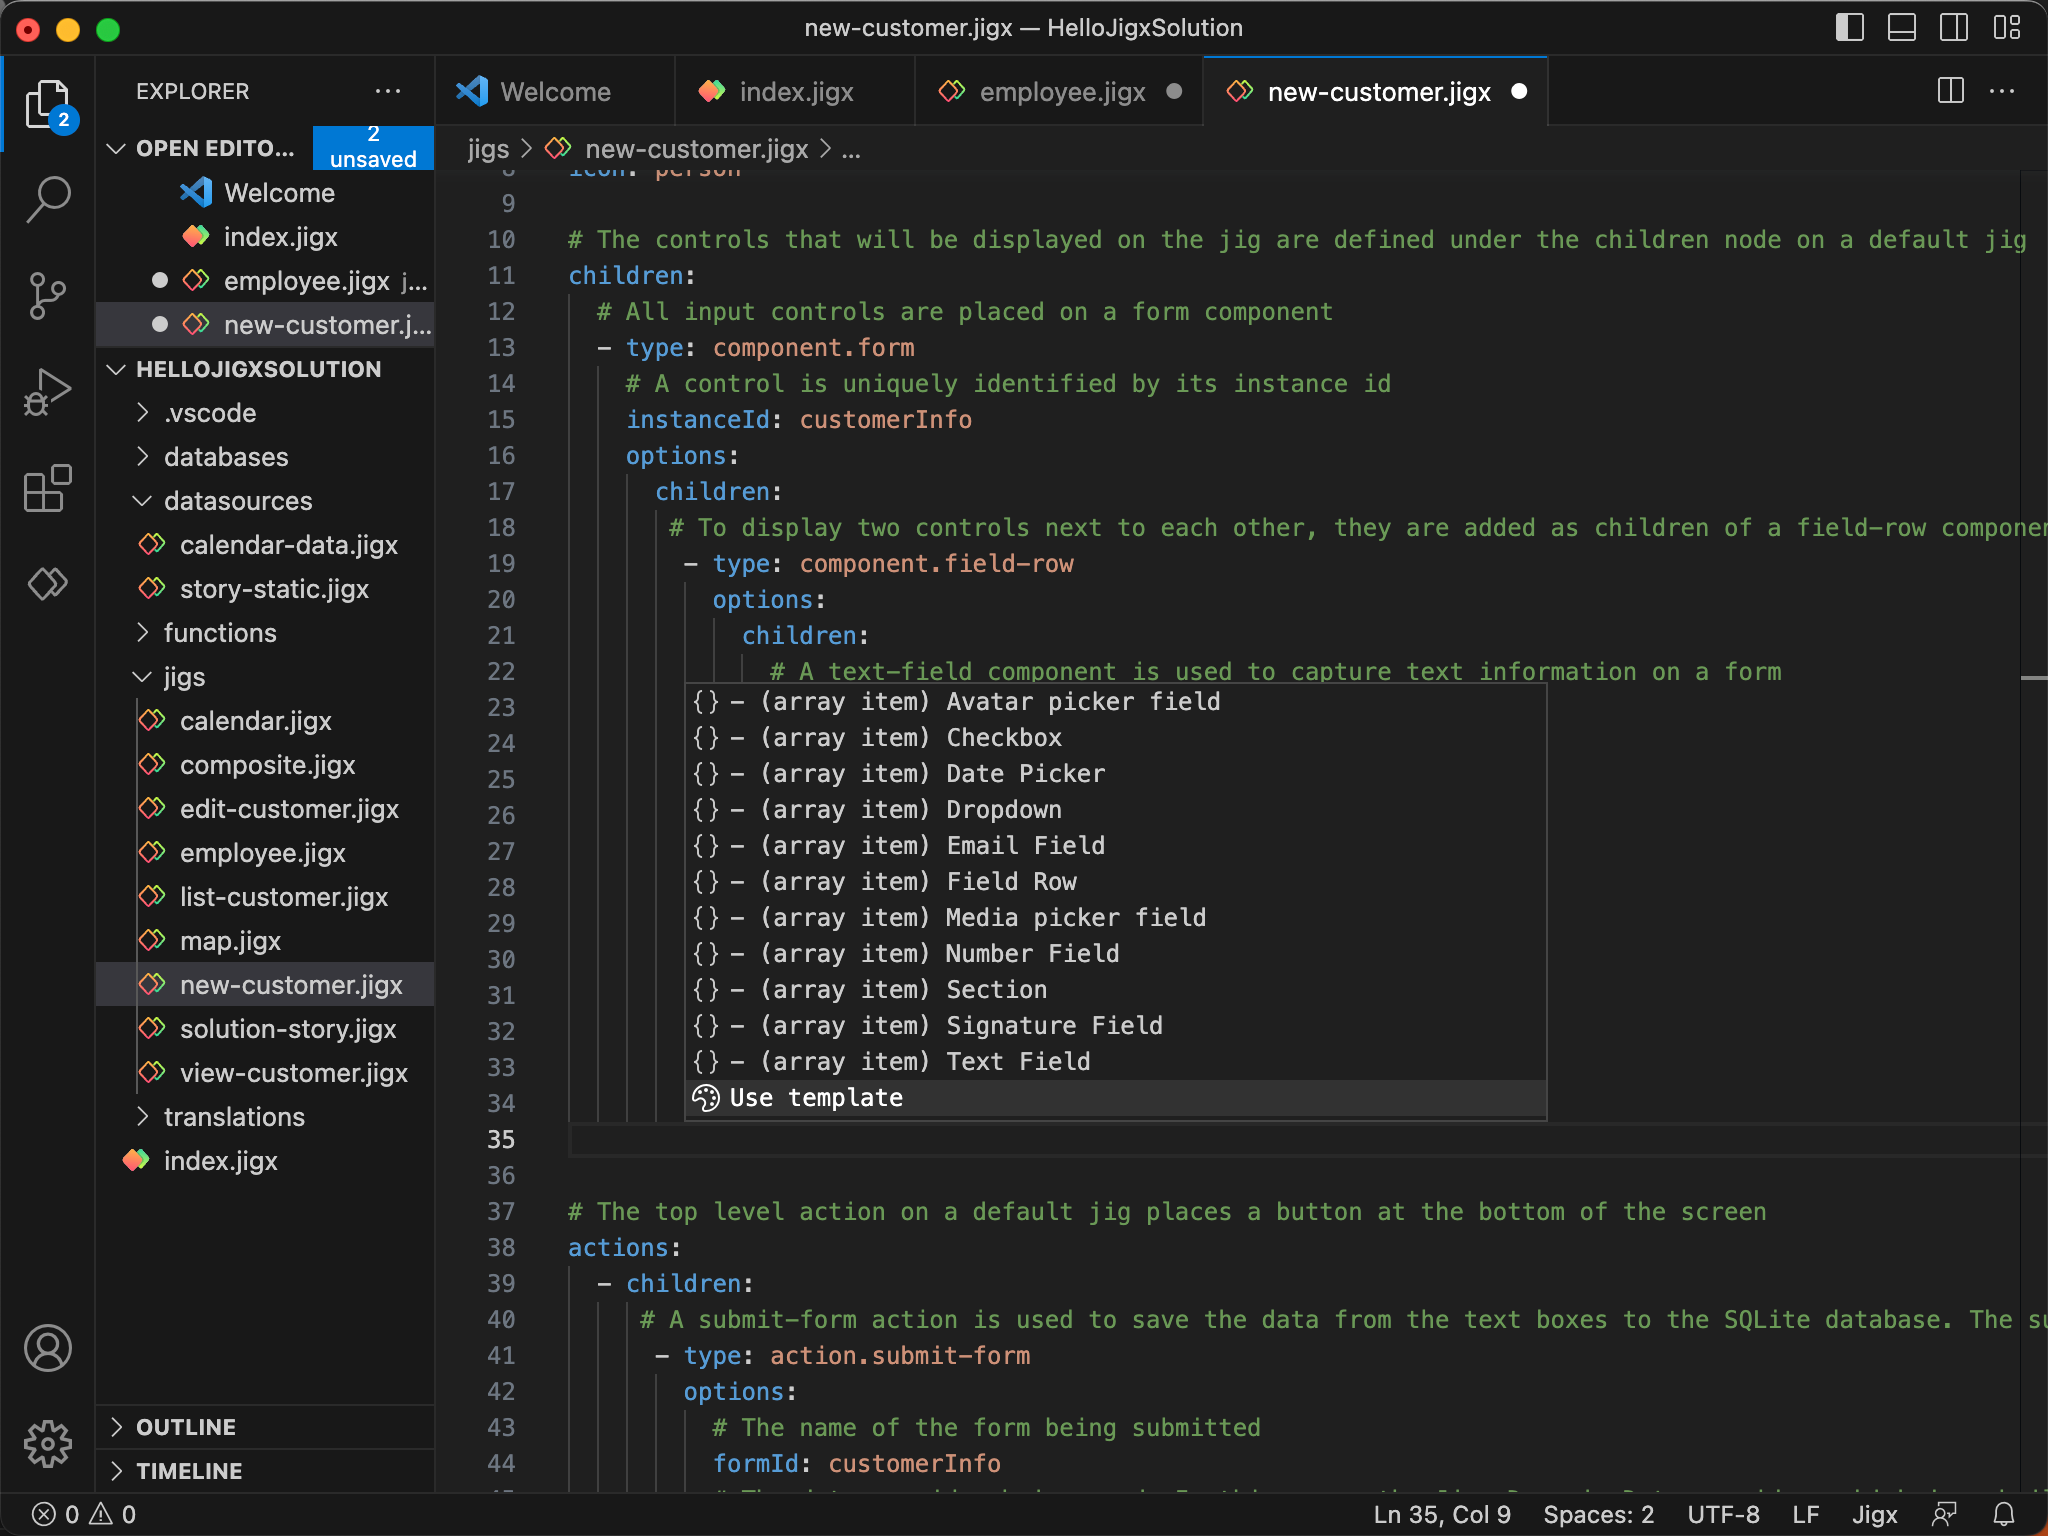Open the Manage gear icon
The width and height of the screenshot is (2048, 1536).
48,1444
